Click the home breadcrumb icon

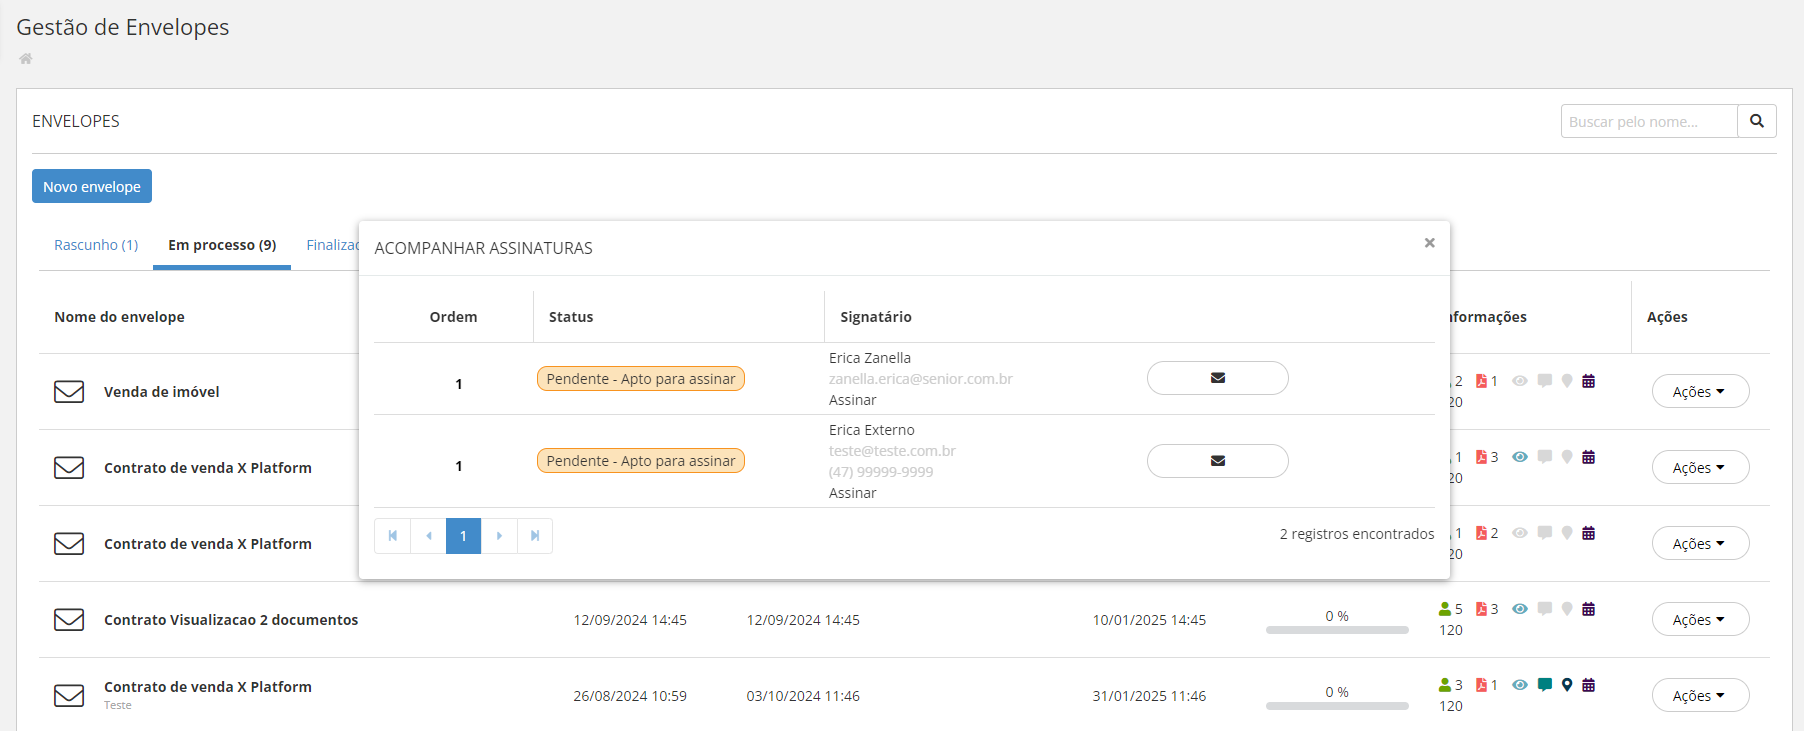(x=26, y=59)
